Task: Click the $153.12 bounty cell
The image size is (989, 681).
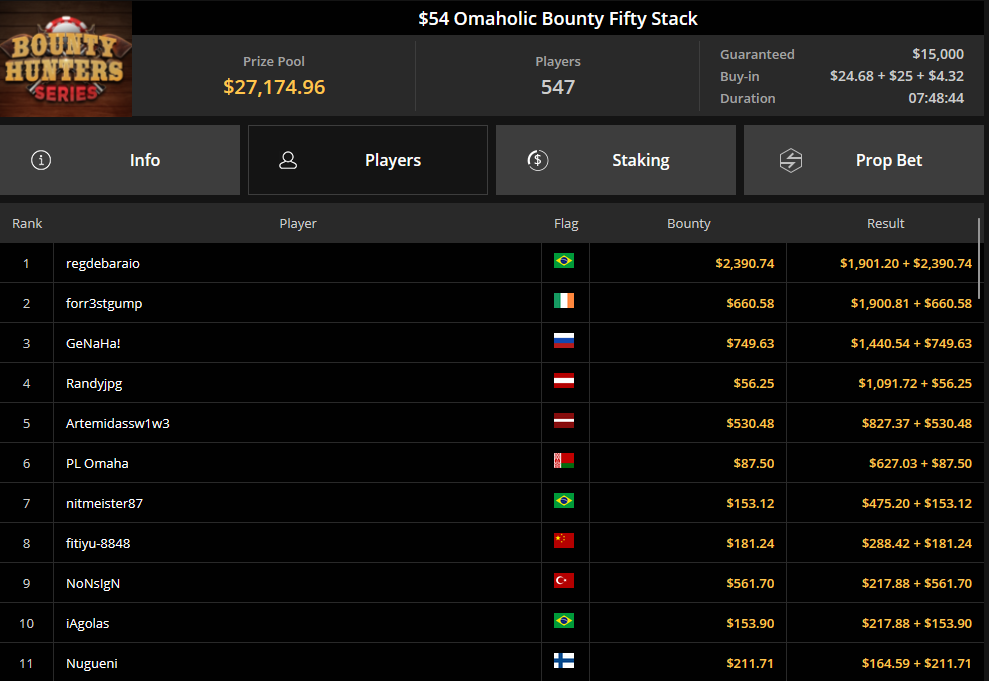Action: [750, 503]
